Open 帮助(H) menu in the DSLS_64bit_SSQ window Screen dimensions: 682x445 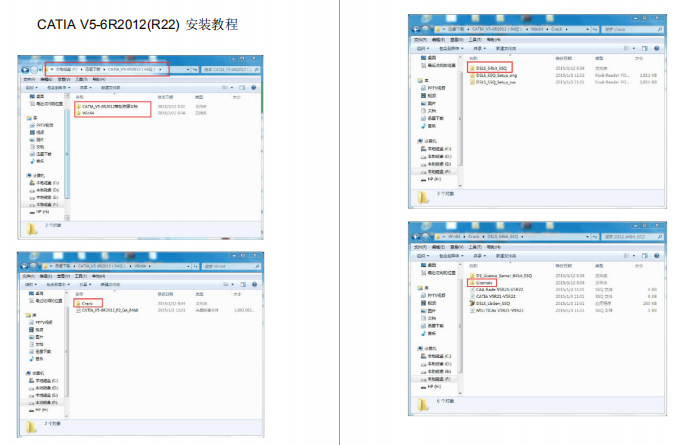click(x=493, y=247)
